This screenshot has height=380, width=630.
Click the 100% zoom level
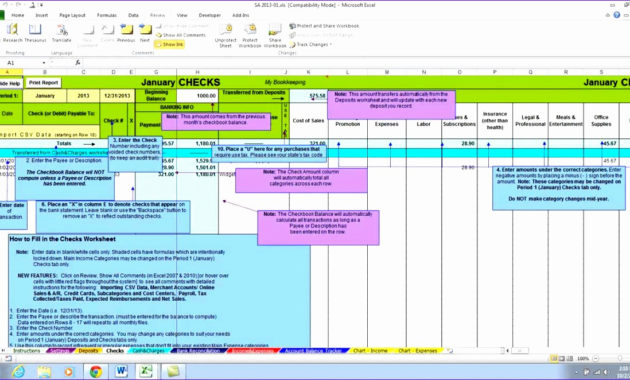[x=583, y=358]
